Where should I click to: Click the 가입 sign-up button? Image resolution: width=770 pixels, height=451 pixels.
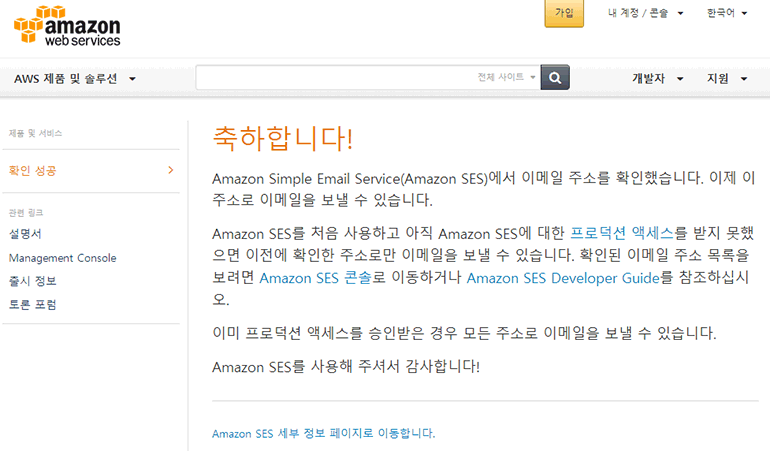(563, 14)
